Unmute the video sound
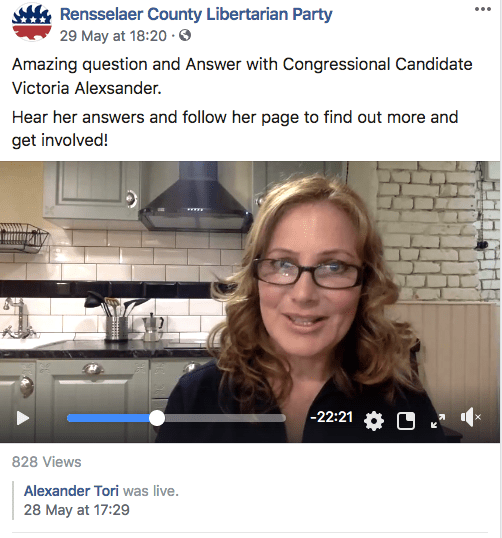The height and width of the screenshot is (538, 502). [470, 418]
